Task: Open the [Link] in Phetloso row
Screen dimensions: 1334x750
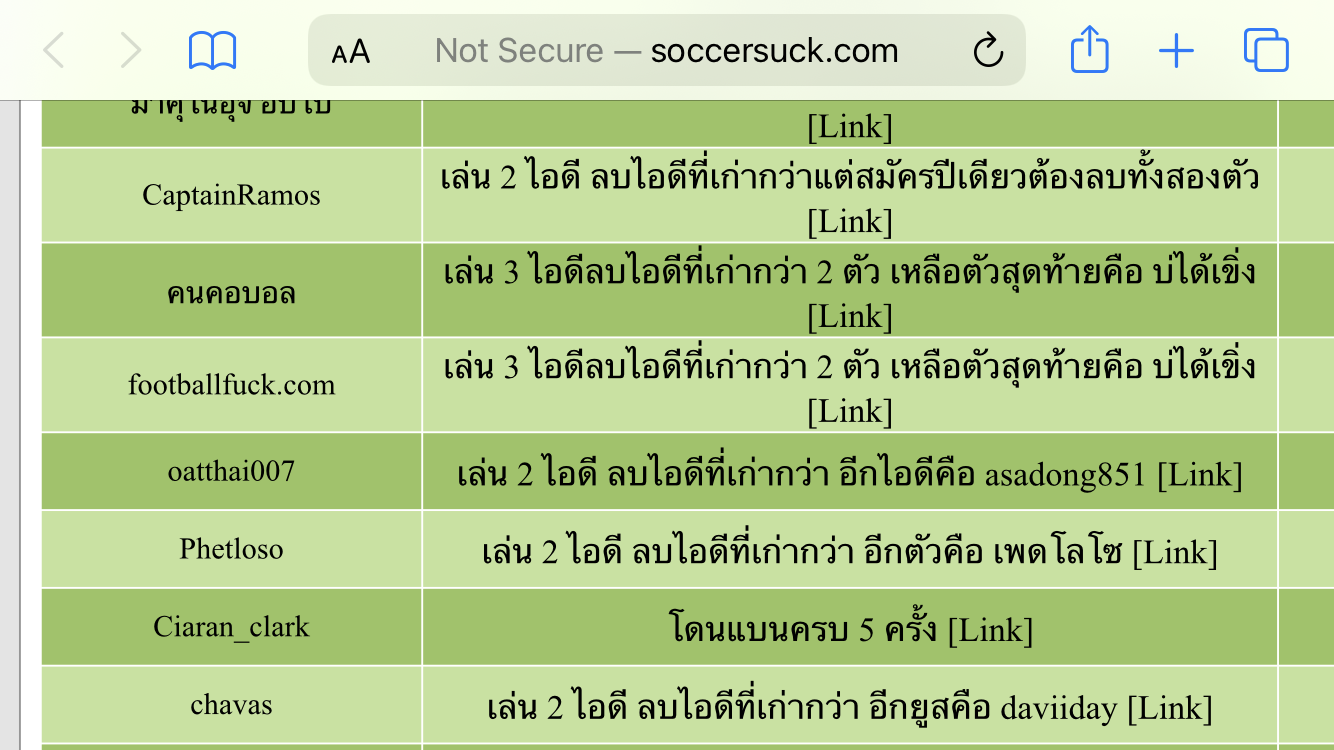Action: (x=1174, y=552)
